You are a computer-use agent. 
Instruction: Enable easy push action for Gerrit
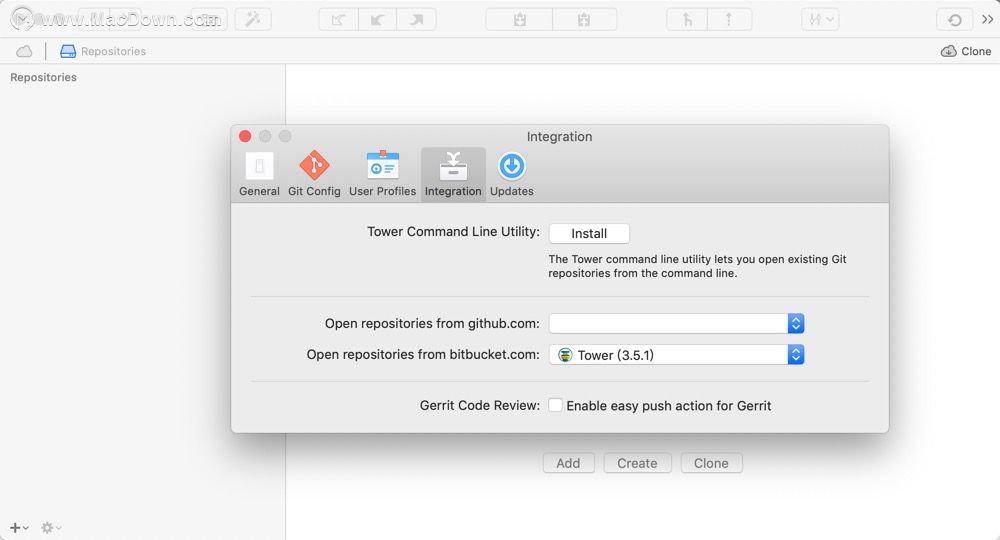point(555,405)
